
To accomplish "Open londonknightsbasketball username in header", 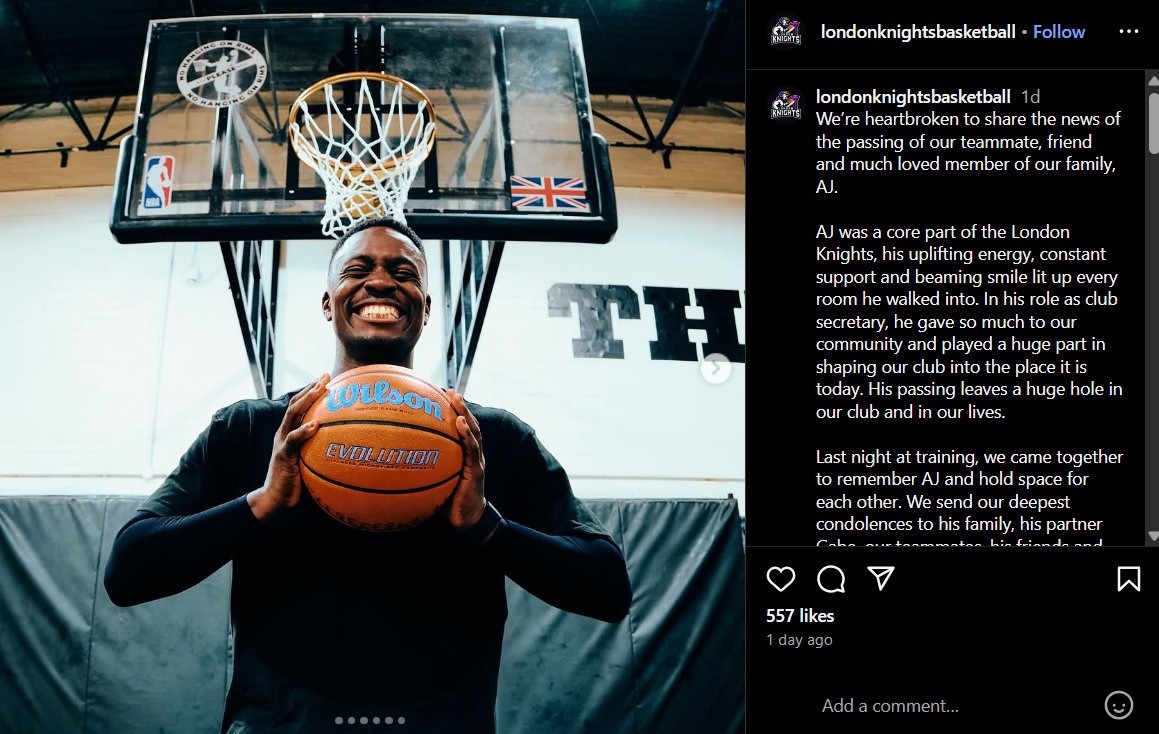I will pyautogui.click(x=918, y=32).
